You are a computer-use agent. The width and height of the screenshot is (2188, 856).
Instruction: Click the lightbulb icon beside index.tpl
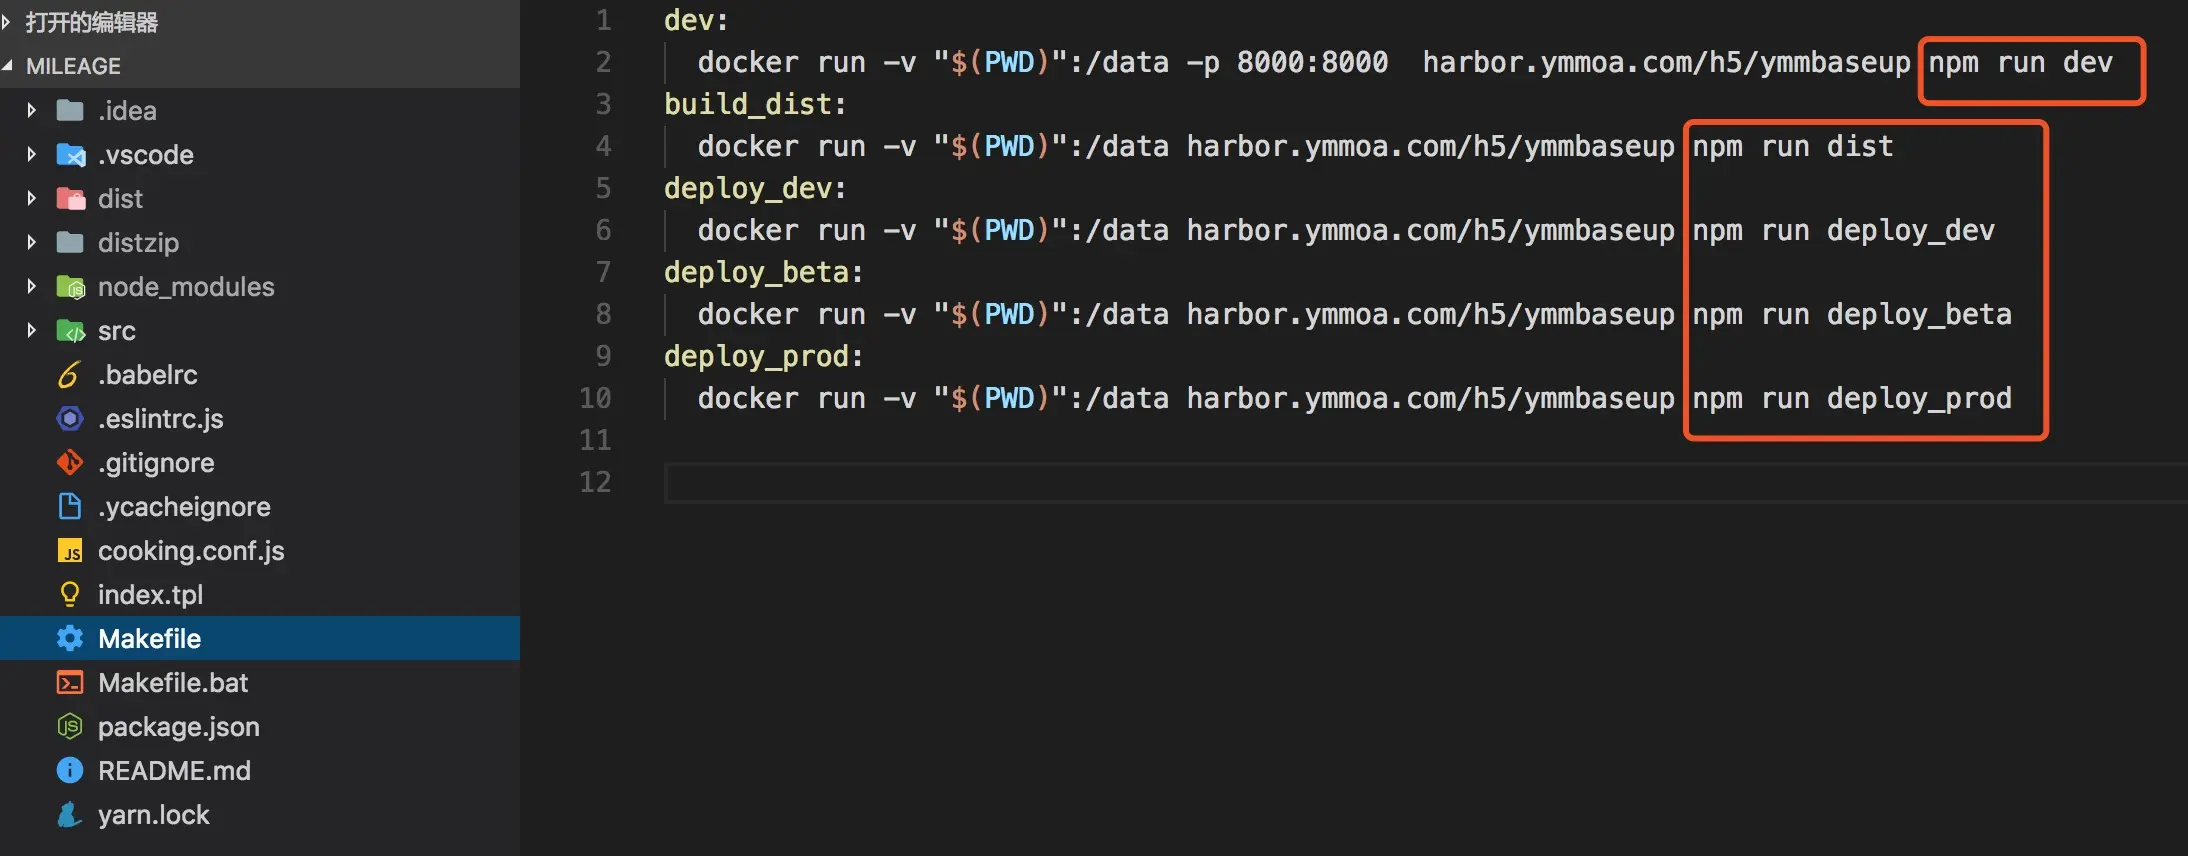pos(70,595)
